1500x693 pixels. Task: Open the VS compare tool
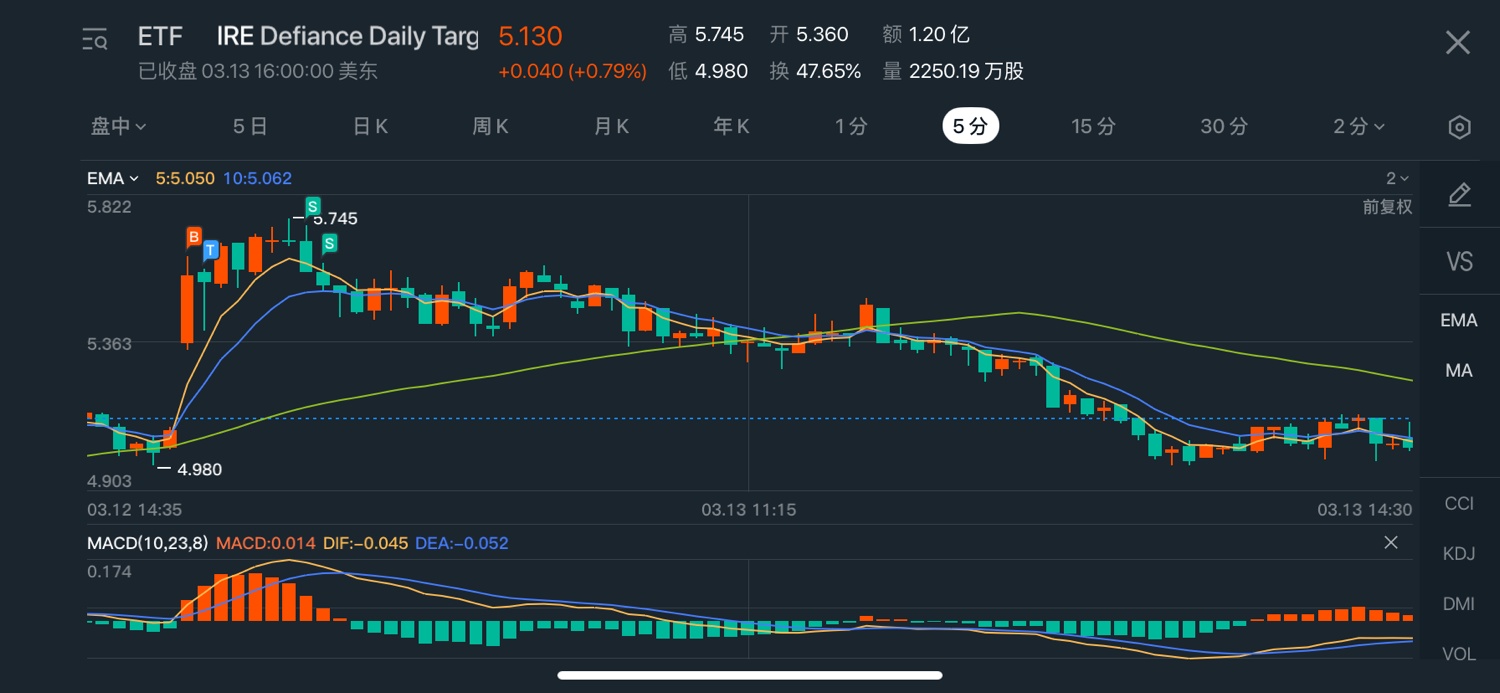pyautogui.click(x=1459, y=262)
